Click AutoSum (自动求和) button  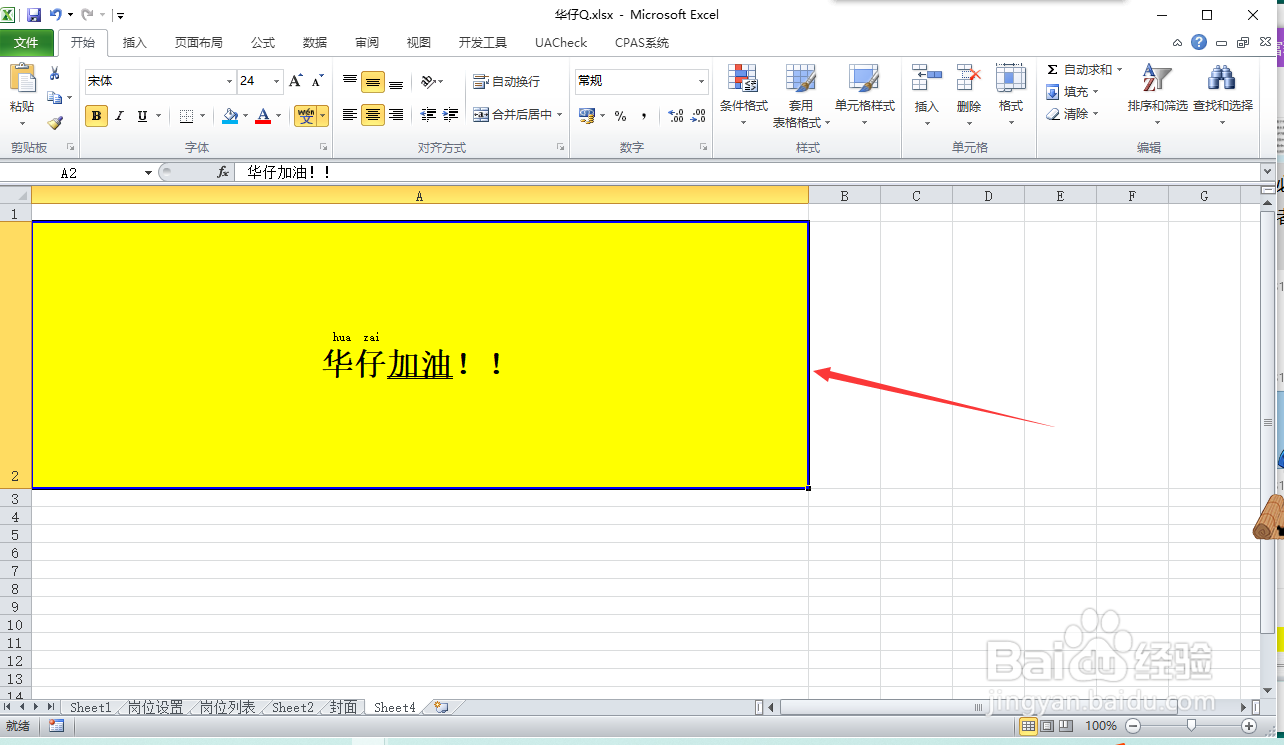click(1084, 70)
